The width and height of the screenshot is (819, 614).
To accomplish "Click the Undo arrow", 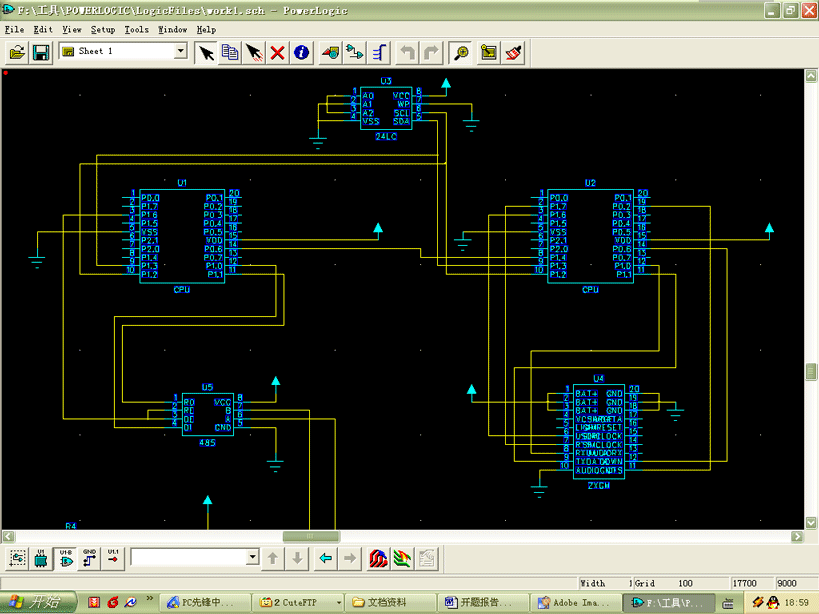I will 407,52.
